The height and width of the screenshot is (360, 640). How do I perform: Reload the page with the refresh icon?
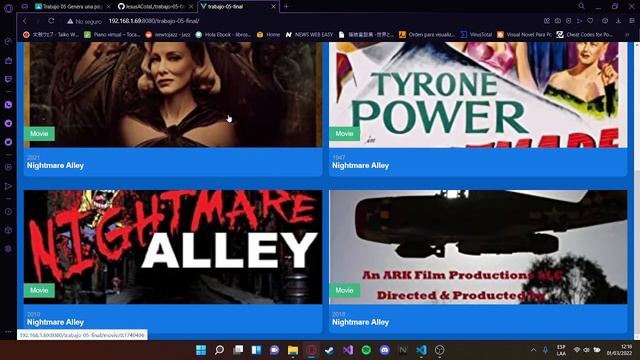[51, 21]
